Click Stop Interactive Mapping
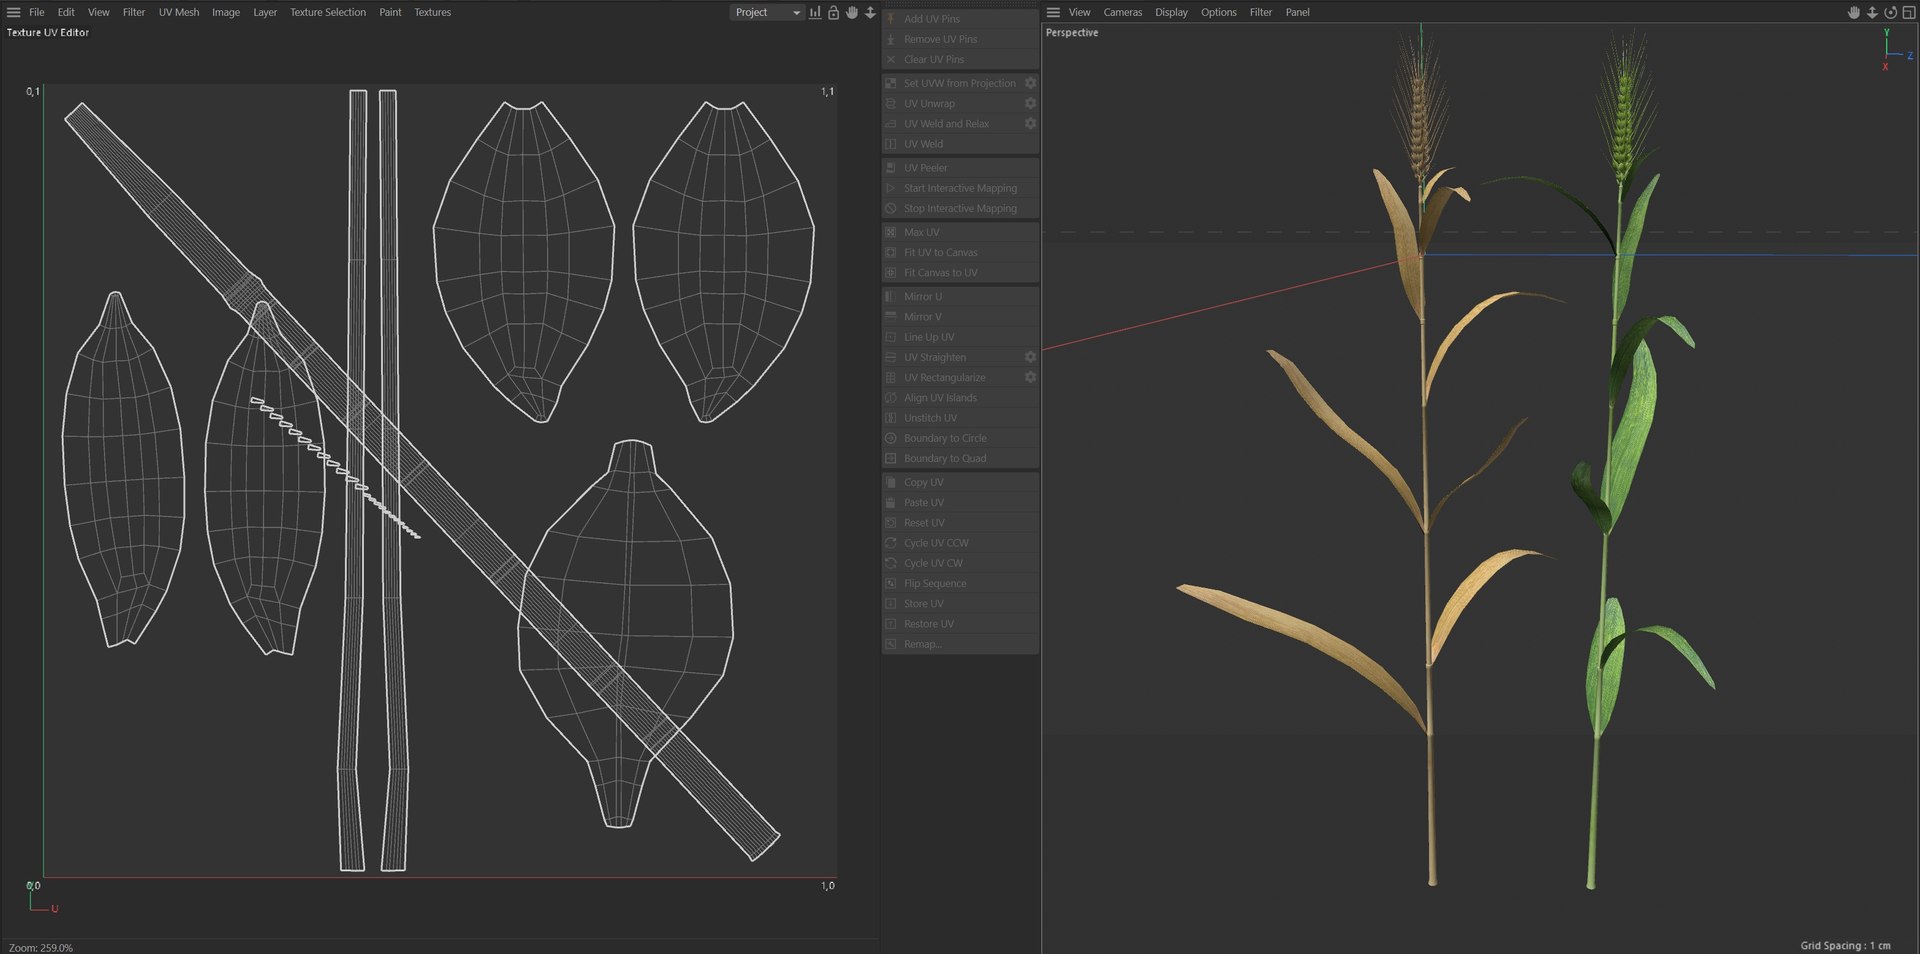1920x954 pixels. point(960,208)
